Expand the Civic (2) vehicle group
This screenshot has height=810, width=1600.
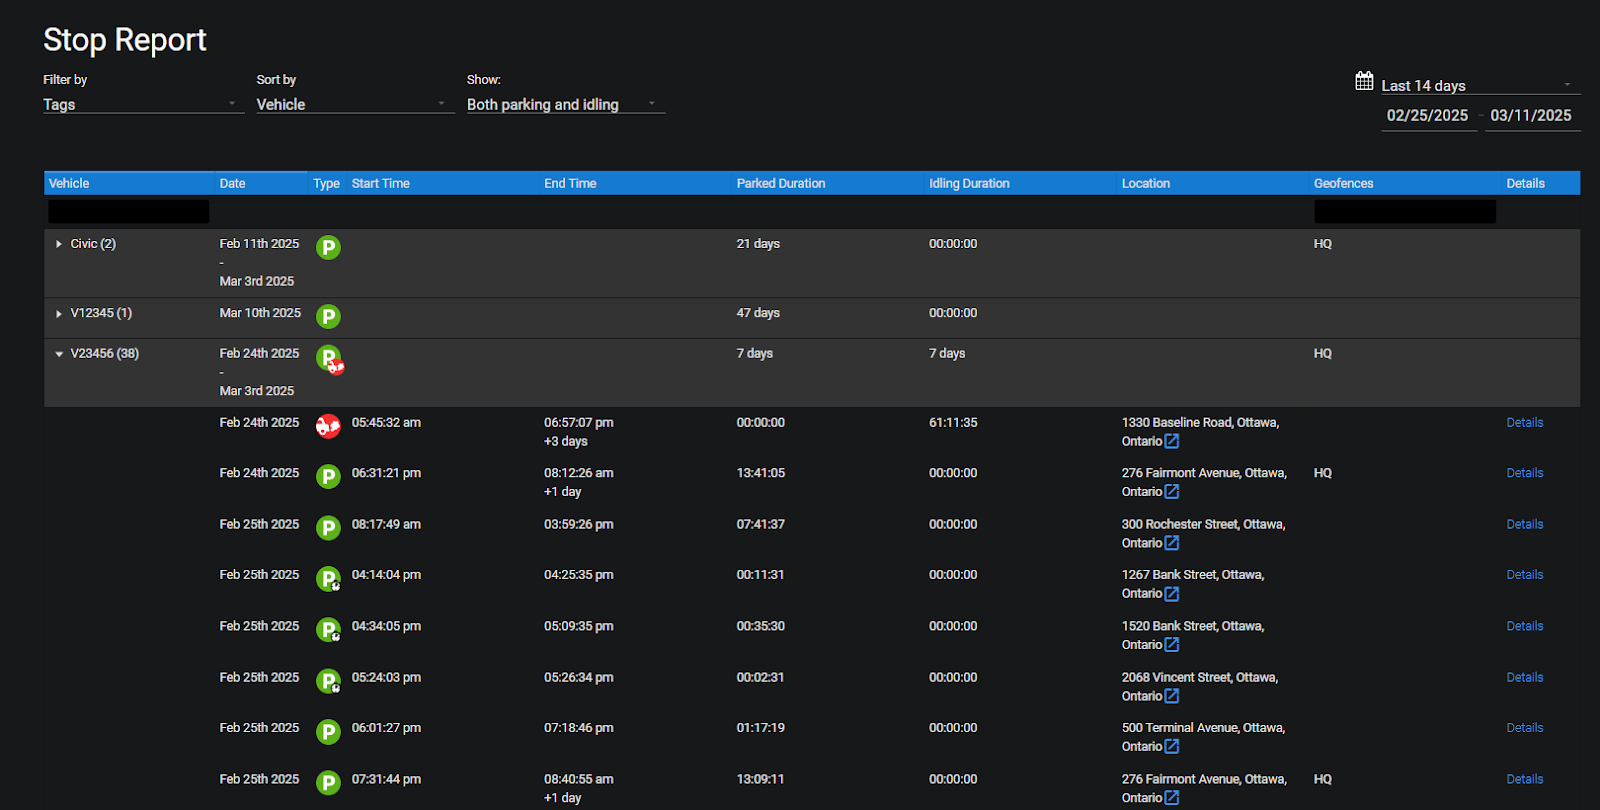pos(59,244)
